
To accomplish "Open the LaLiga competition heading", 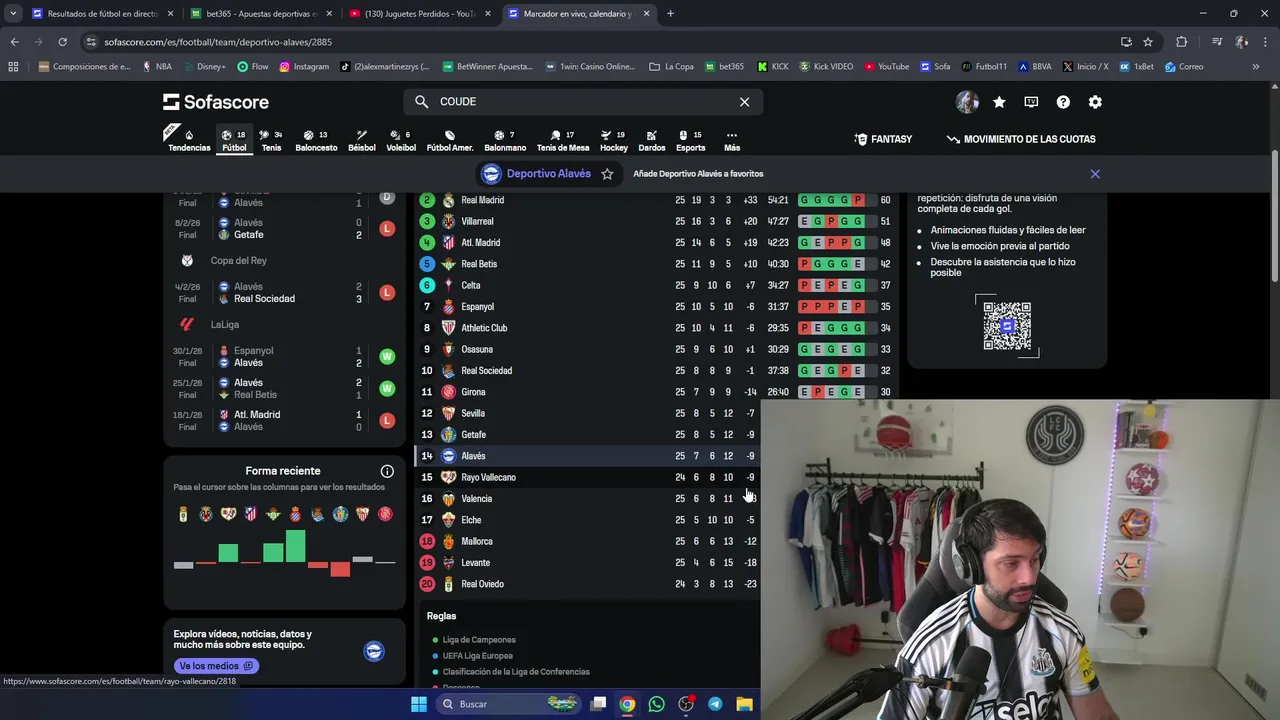I will (225, 325).
